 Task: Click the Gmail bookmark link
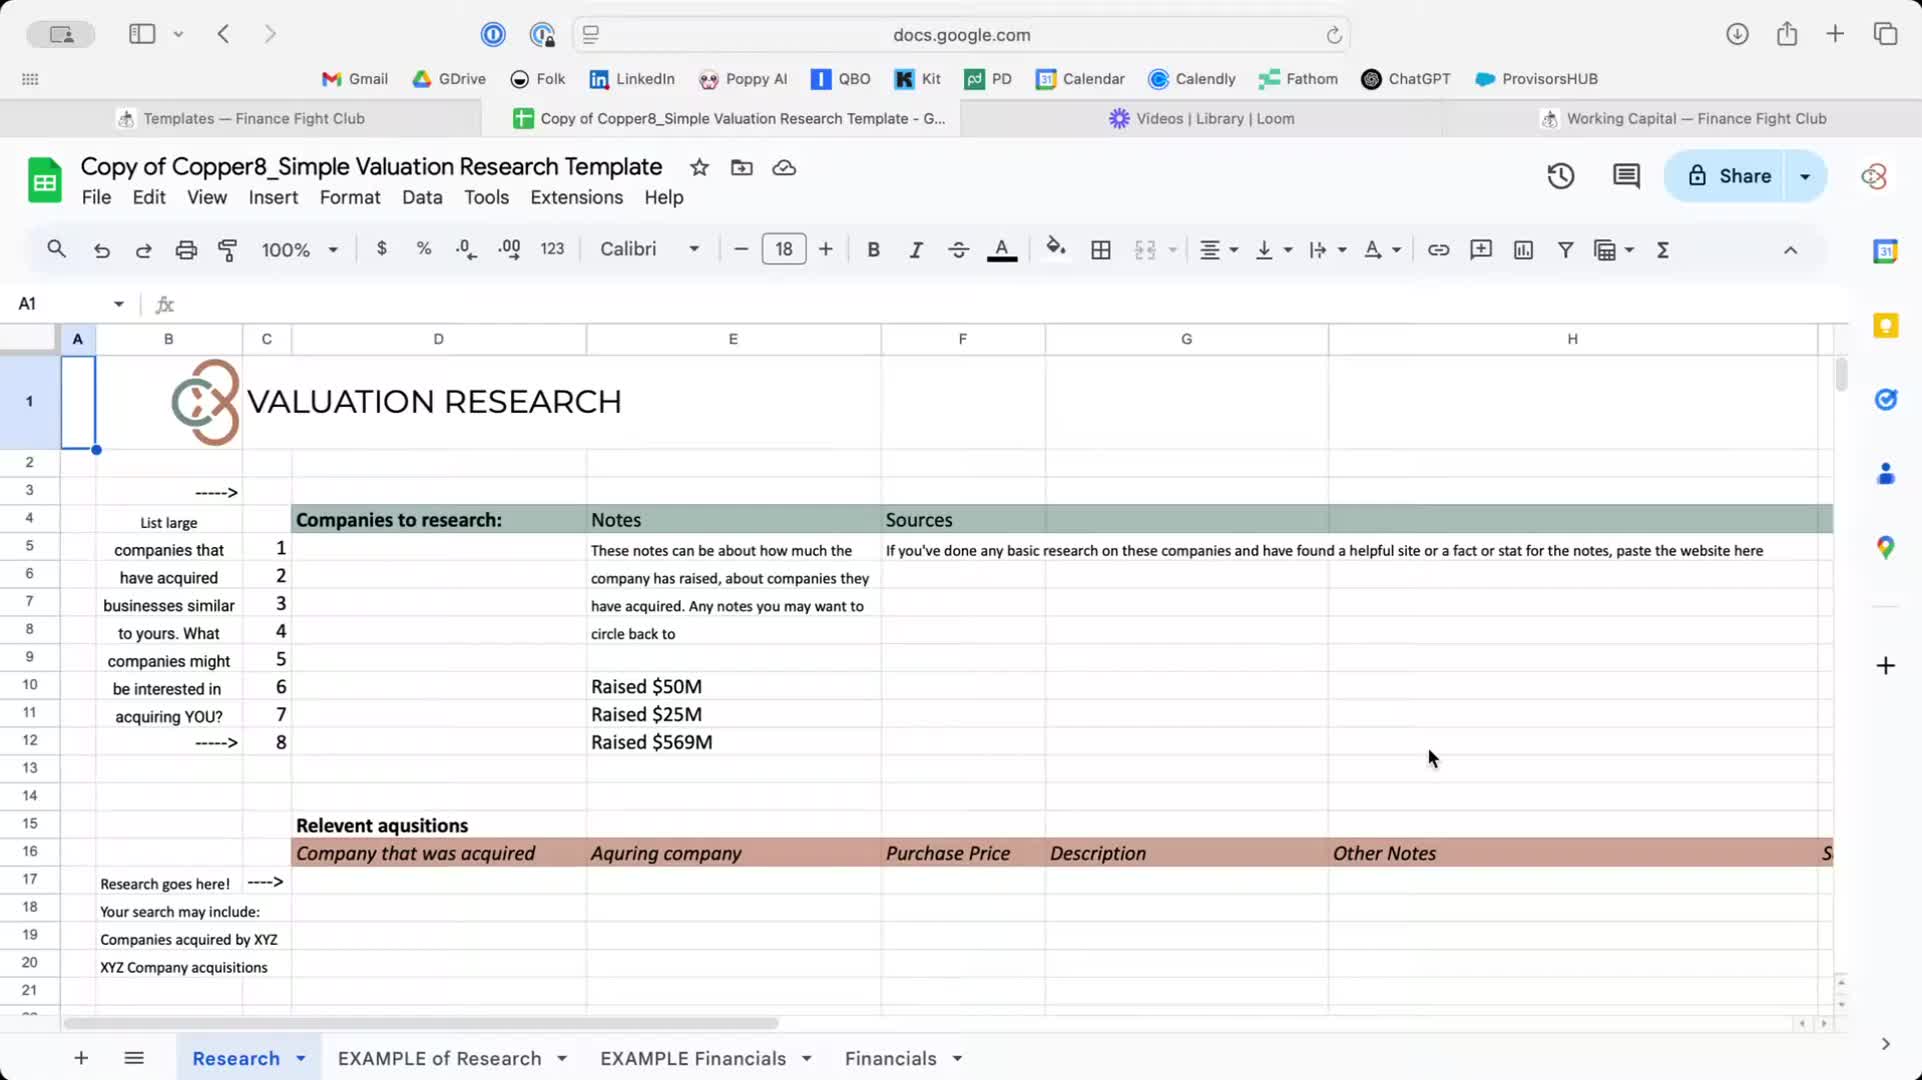click(355, 79)
